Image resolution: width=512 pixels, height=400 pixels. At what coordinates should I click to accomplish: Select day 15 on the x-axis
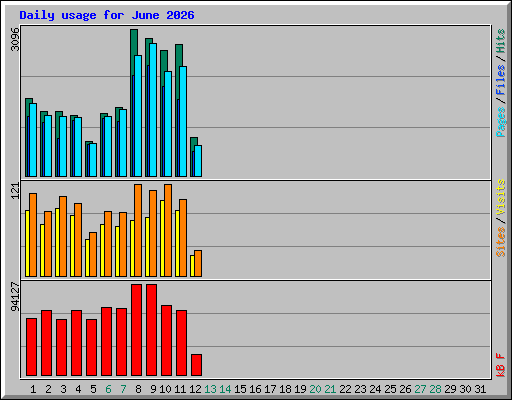tap(240, 389)
